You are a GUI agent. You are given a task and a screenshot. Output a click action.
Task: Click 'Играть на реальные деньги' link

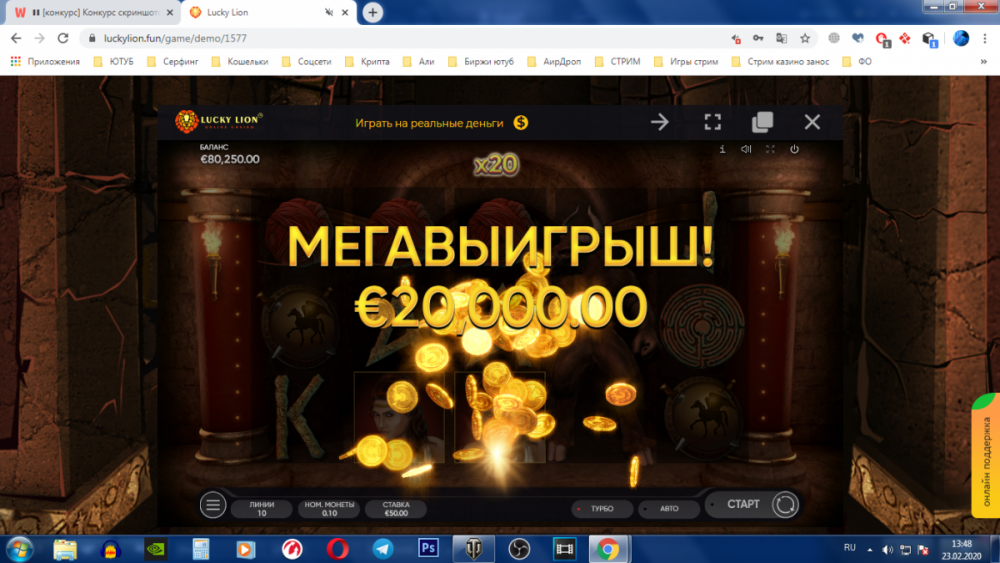[x=442, y=122]
